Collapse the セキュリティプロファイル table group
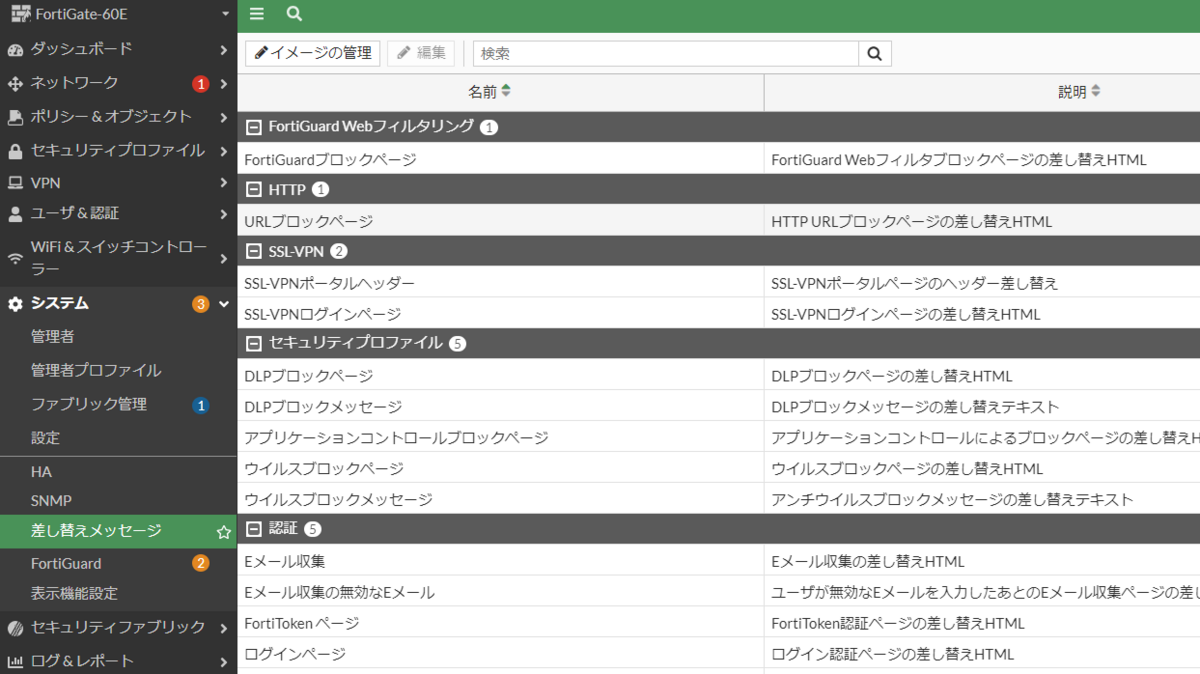The image size is (1200, 674). click(x=254, y=343)
